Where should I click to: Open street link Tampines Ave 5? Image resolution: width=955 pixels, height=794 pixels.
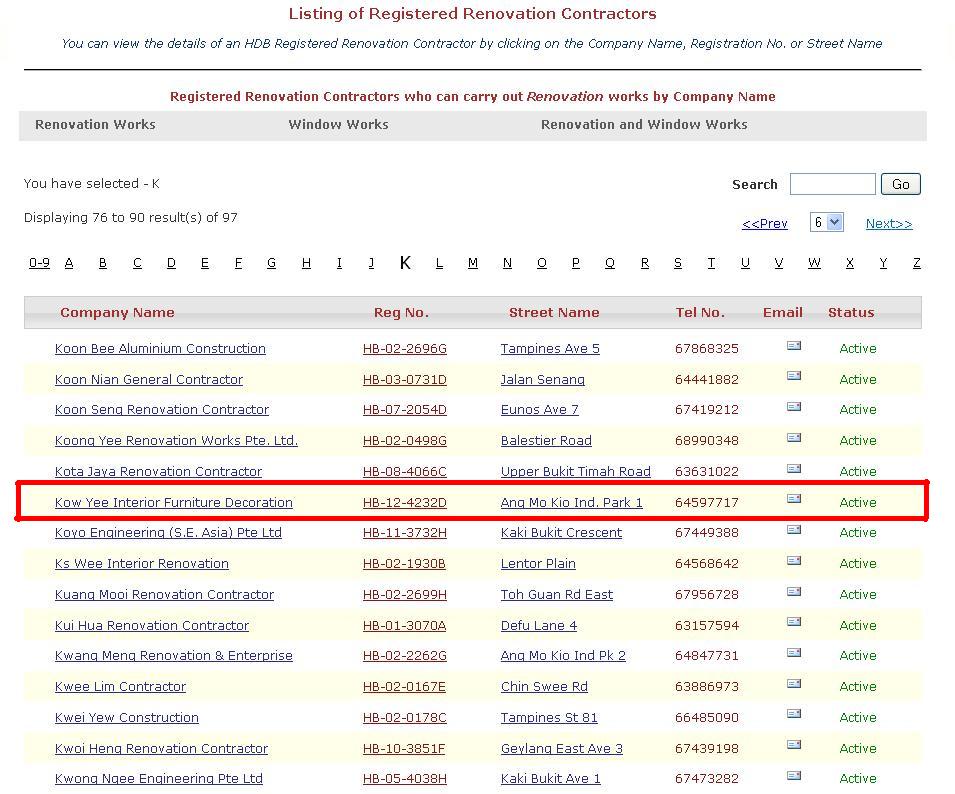550,349
